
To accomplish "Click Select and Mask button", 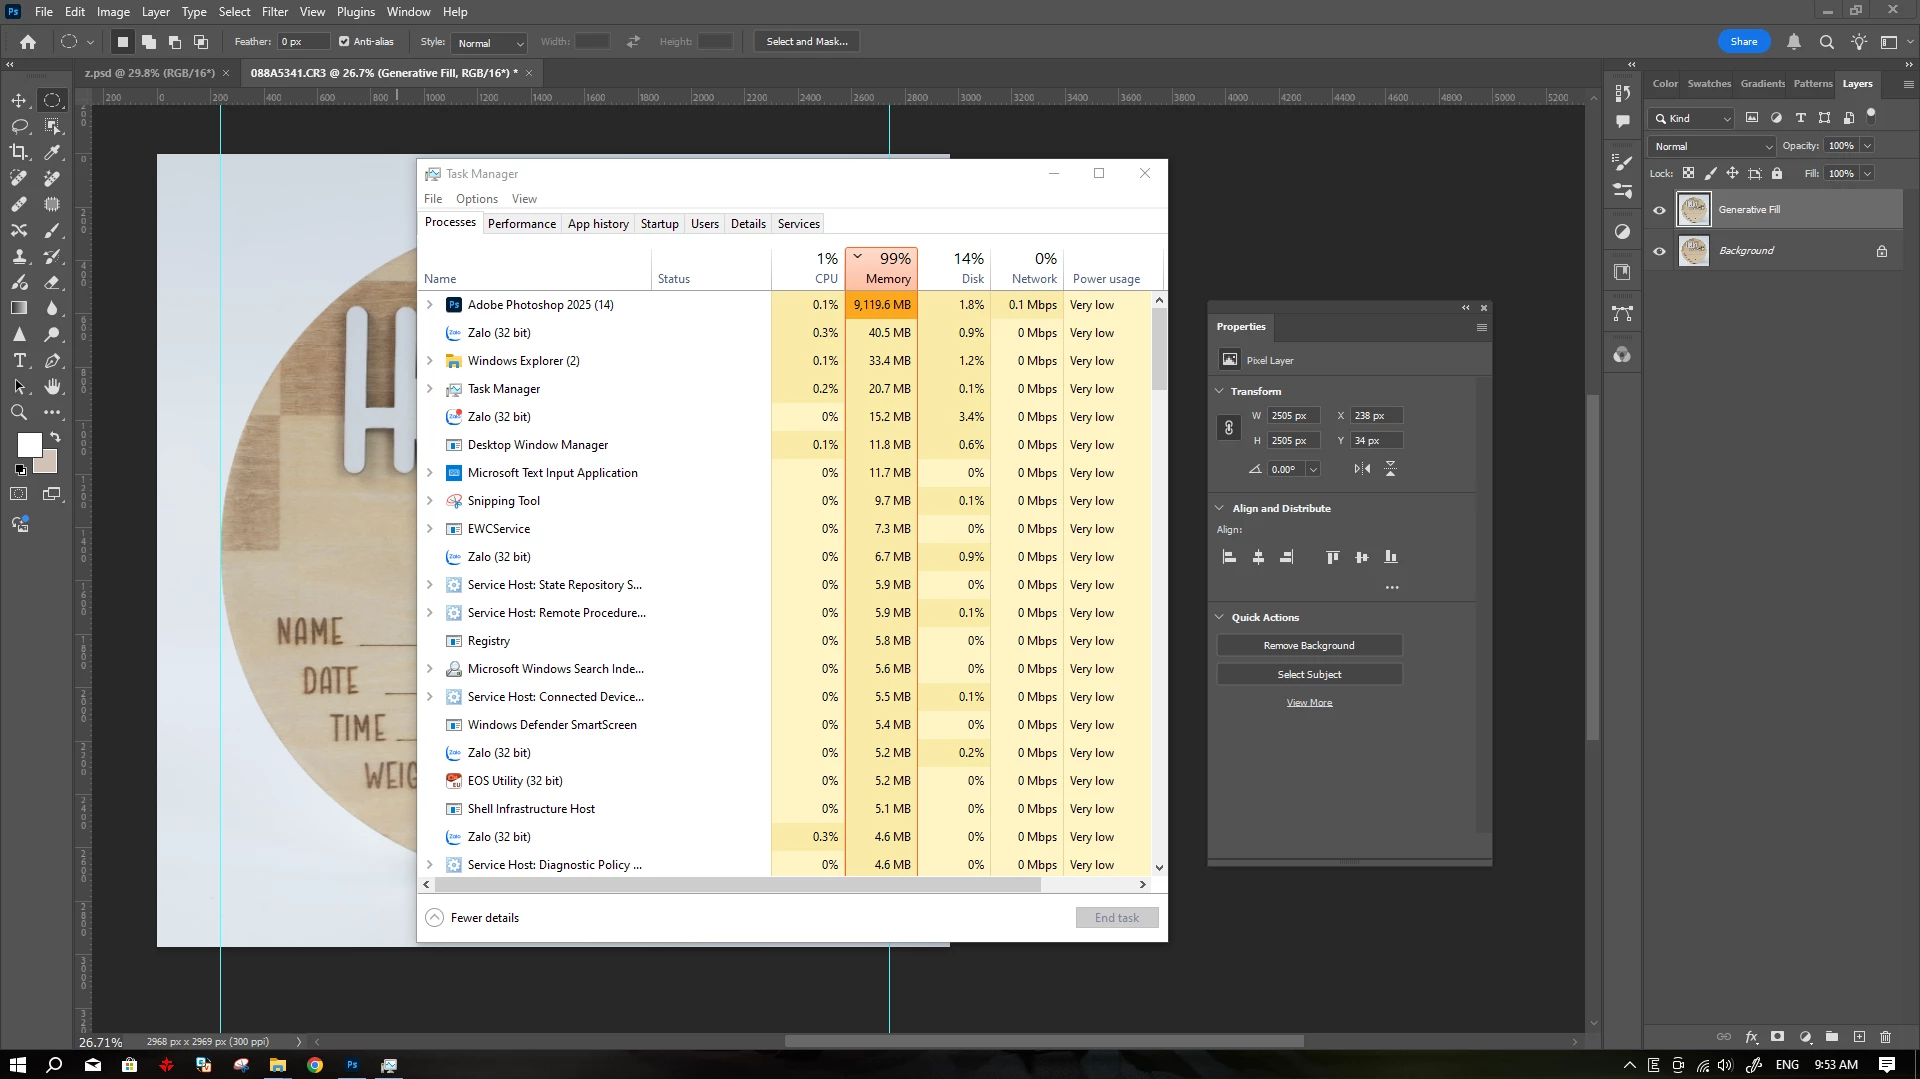I will [807, 42].
